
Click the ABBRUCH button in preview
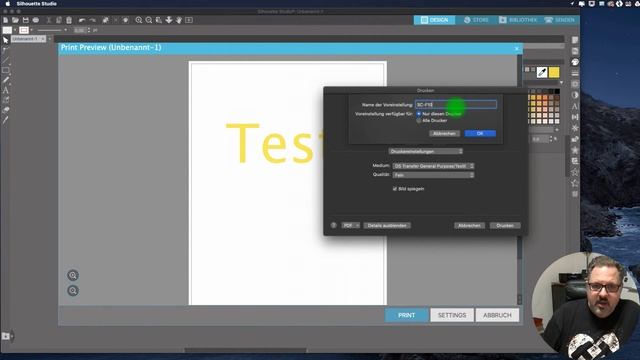[x=497, y=315]
